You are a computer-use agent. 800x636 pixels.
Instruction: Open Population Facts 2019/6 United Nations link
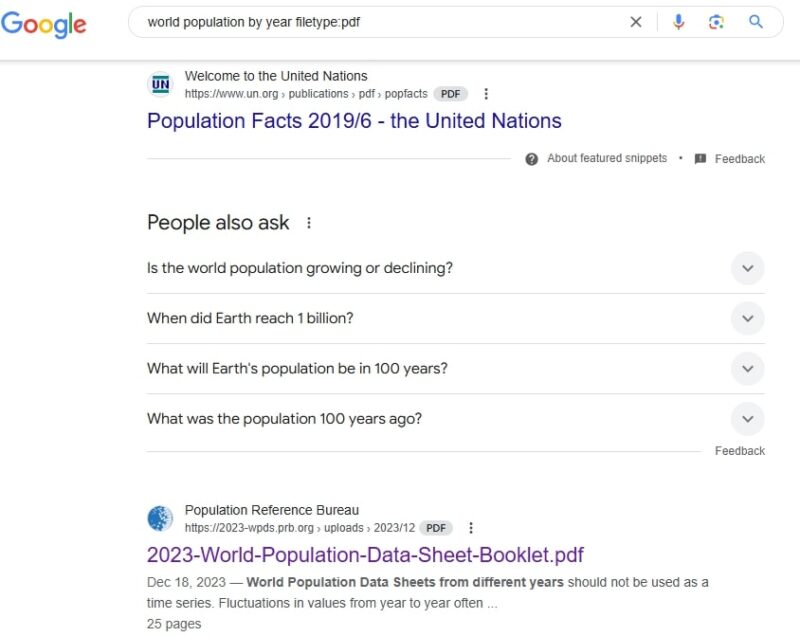[x=354, y=121]
